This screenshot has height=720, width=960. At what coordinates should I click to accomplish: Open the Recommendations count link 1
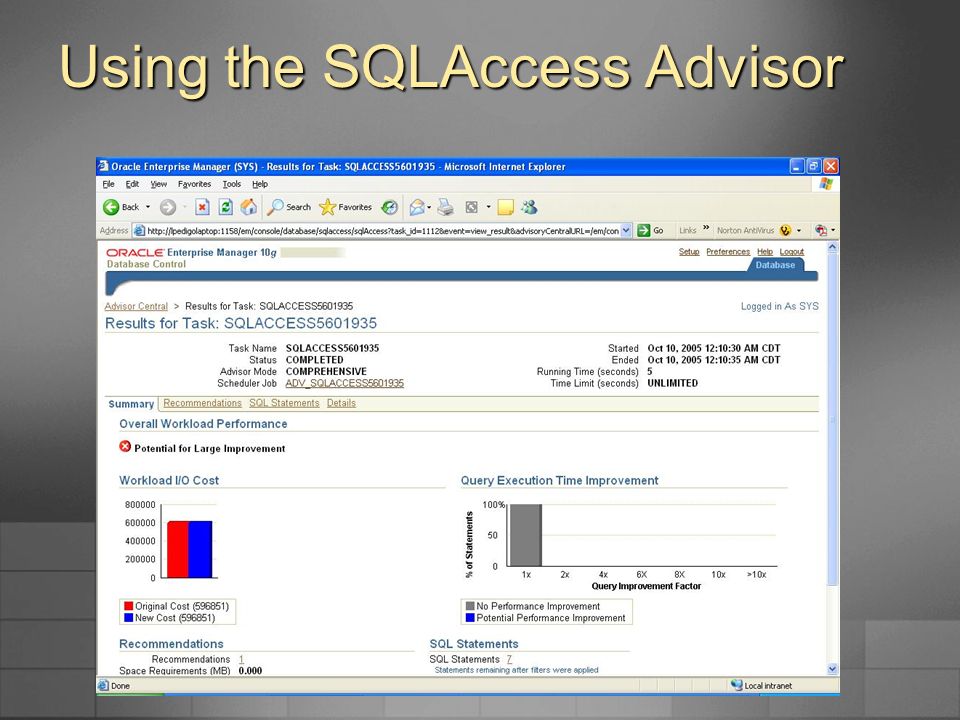click(241, 659)
